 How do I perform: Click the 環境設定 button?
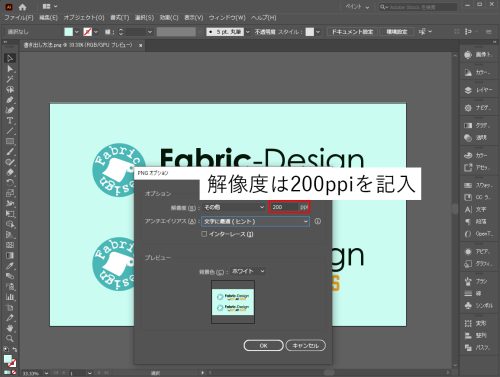(x=397, y=32)
